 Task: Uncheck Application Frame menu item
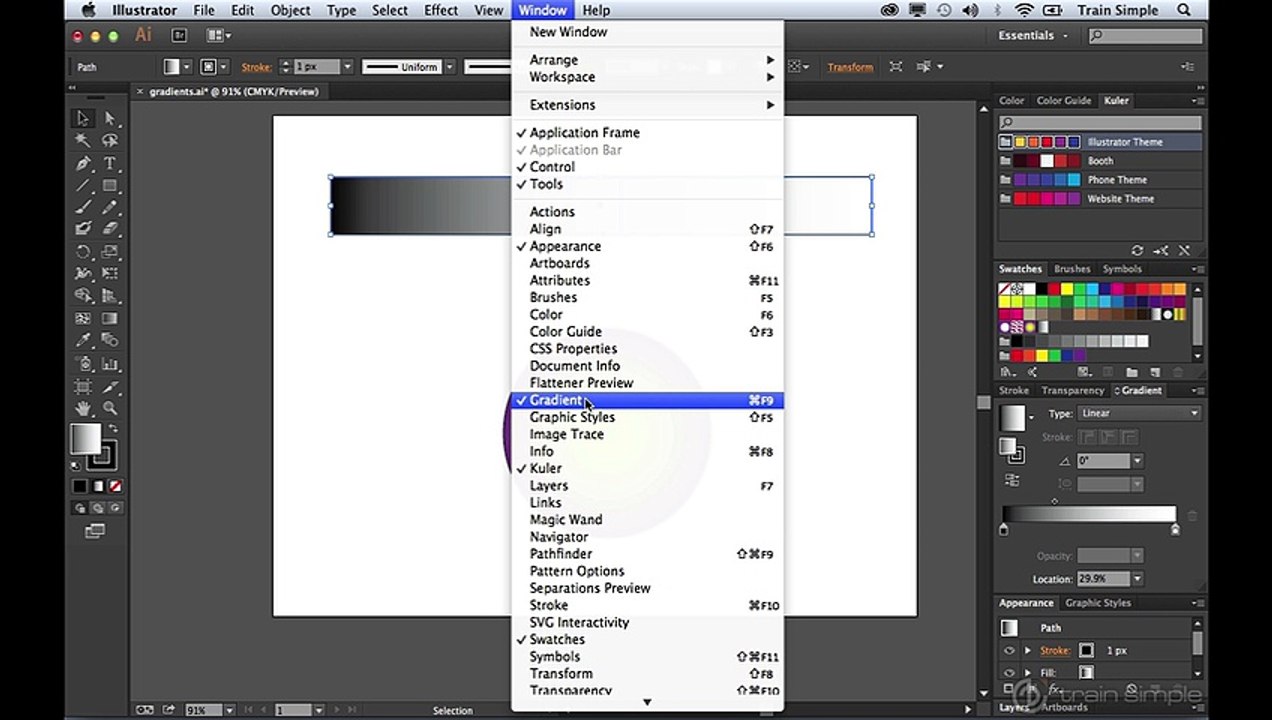(x=647, y=132)
